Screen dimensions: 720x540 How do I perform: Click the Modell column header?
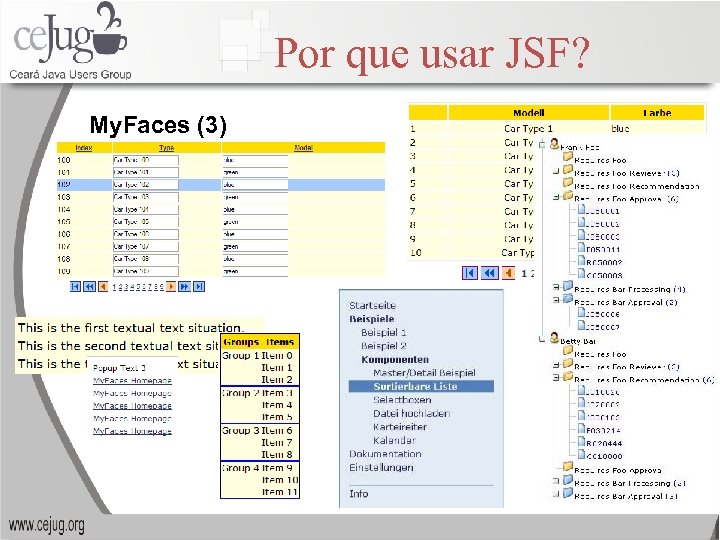(529, 112)
